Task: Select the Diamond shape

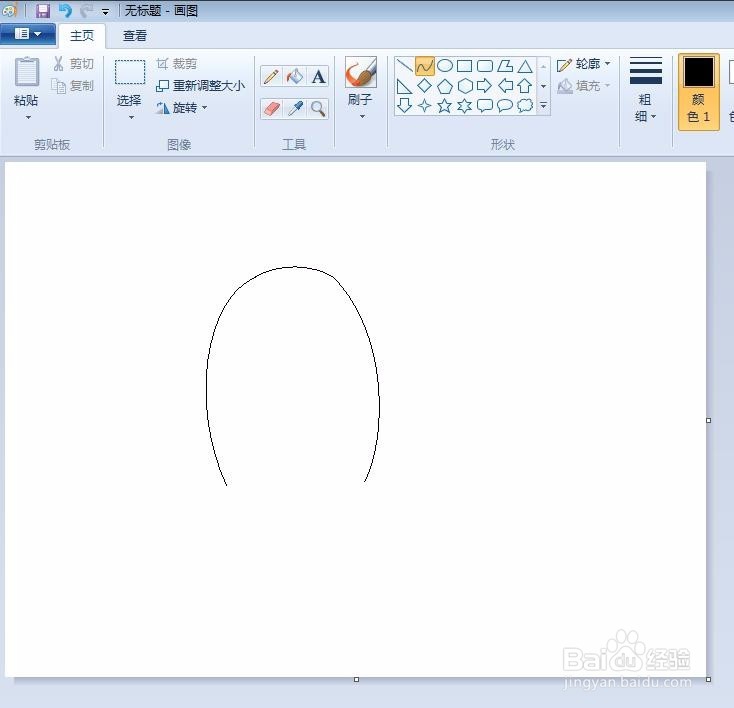Action: (x=425, y=86)
